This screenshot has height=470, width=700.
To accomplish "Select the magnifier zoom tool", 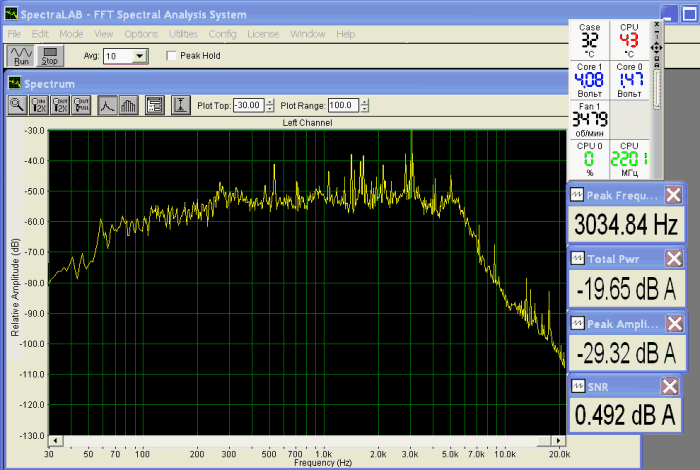I will (x=18, y=104).
